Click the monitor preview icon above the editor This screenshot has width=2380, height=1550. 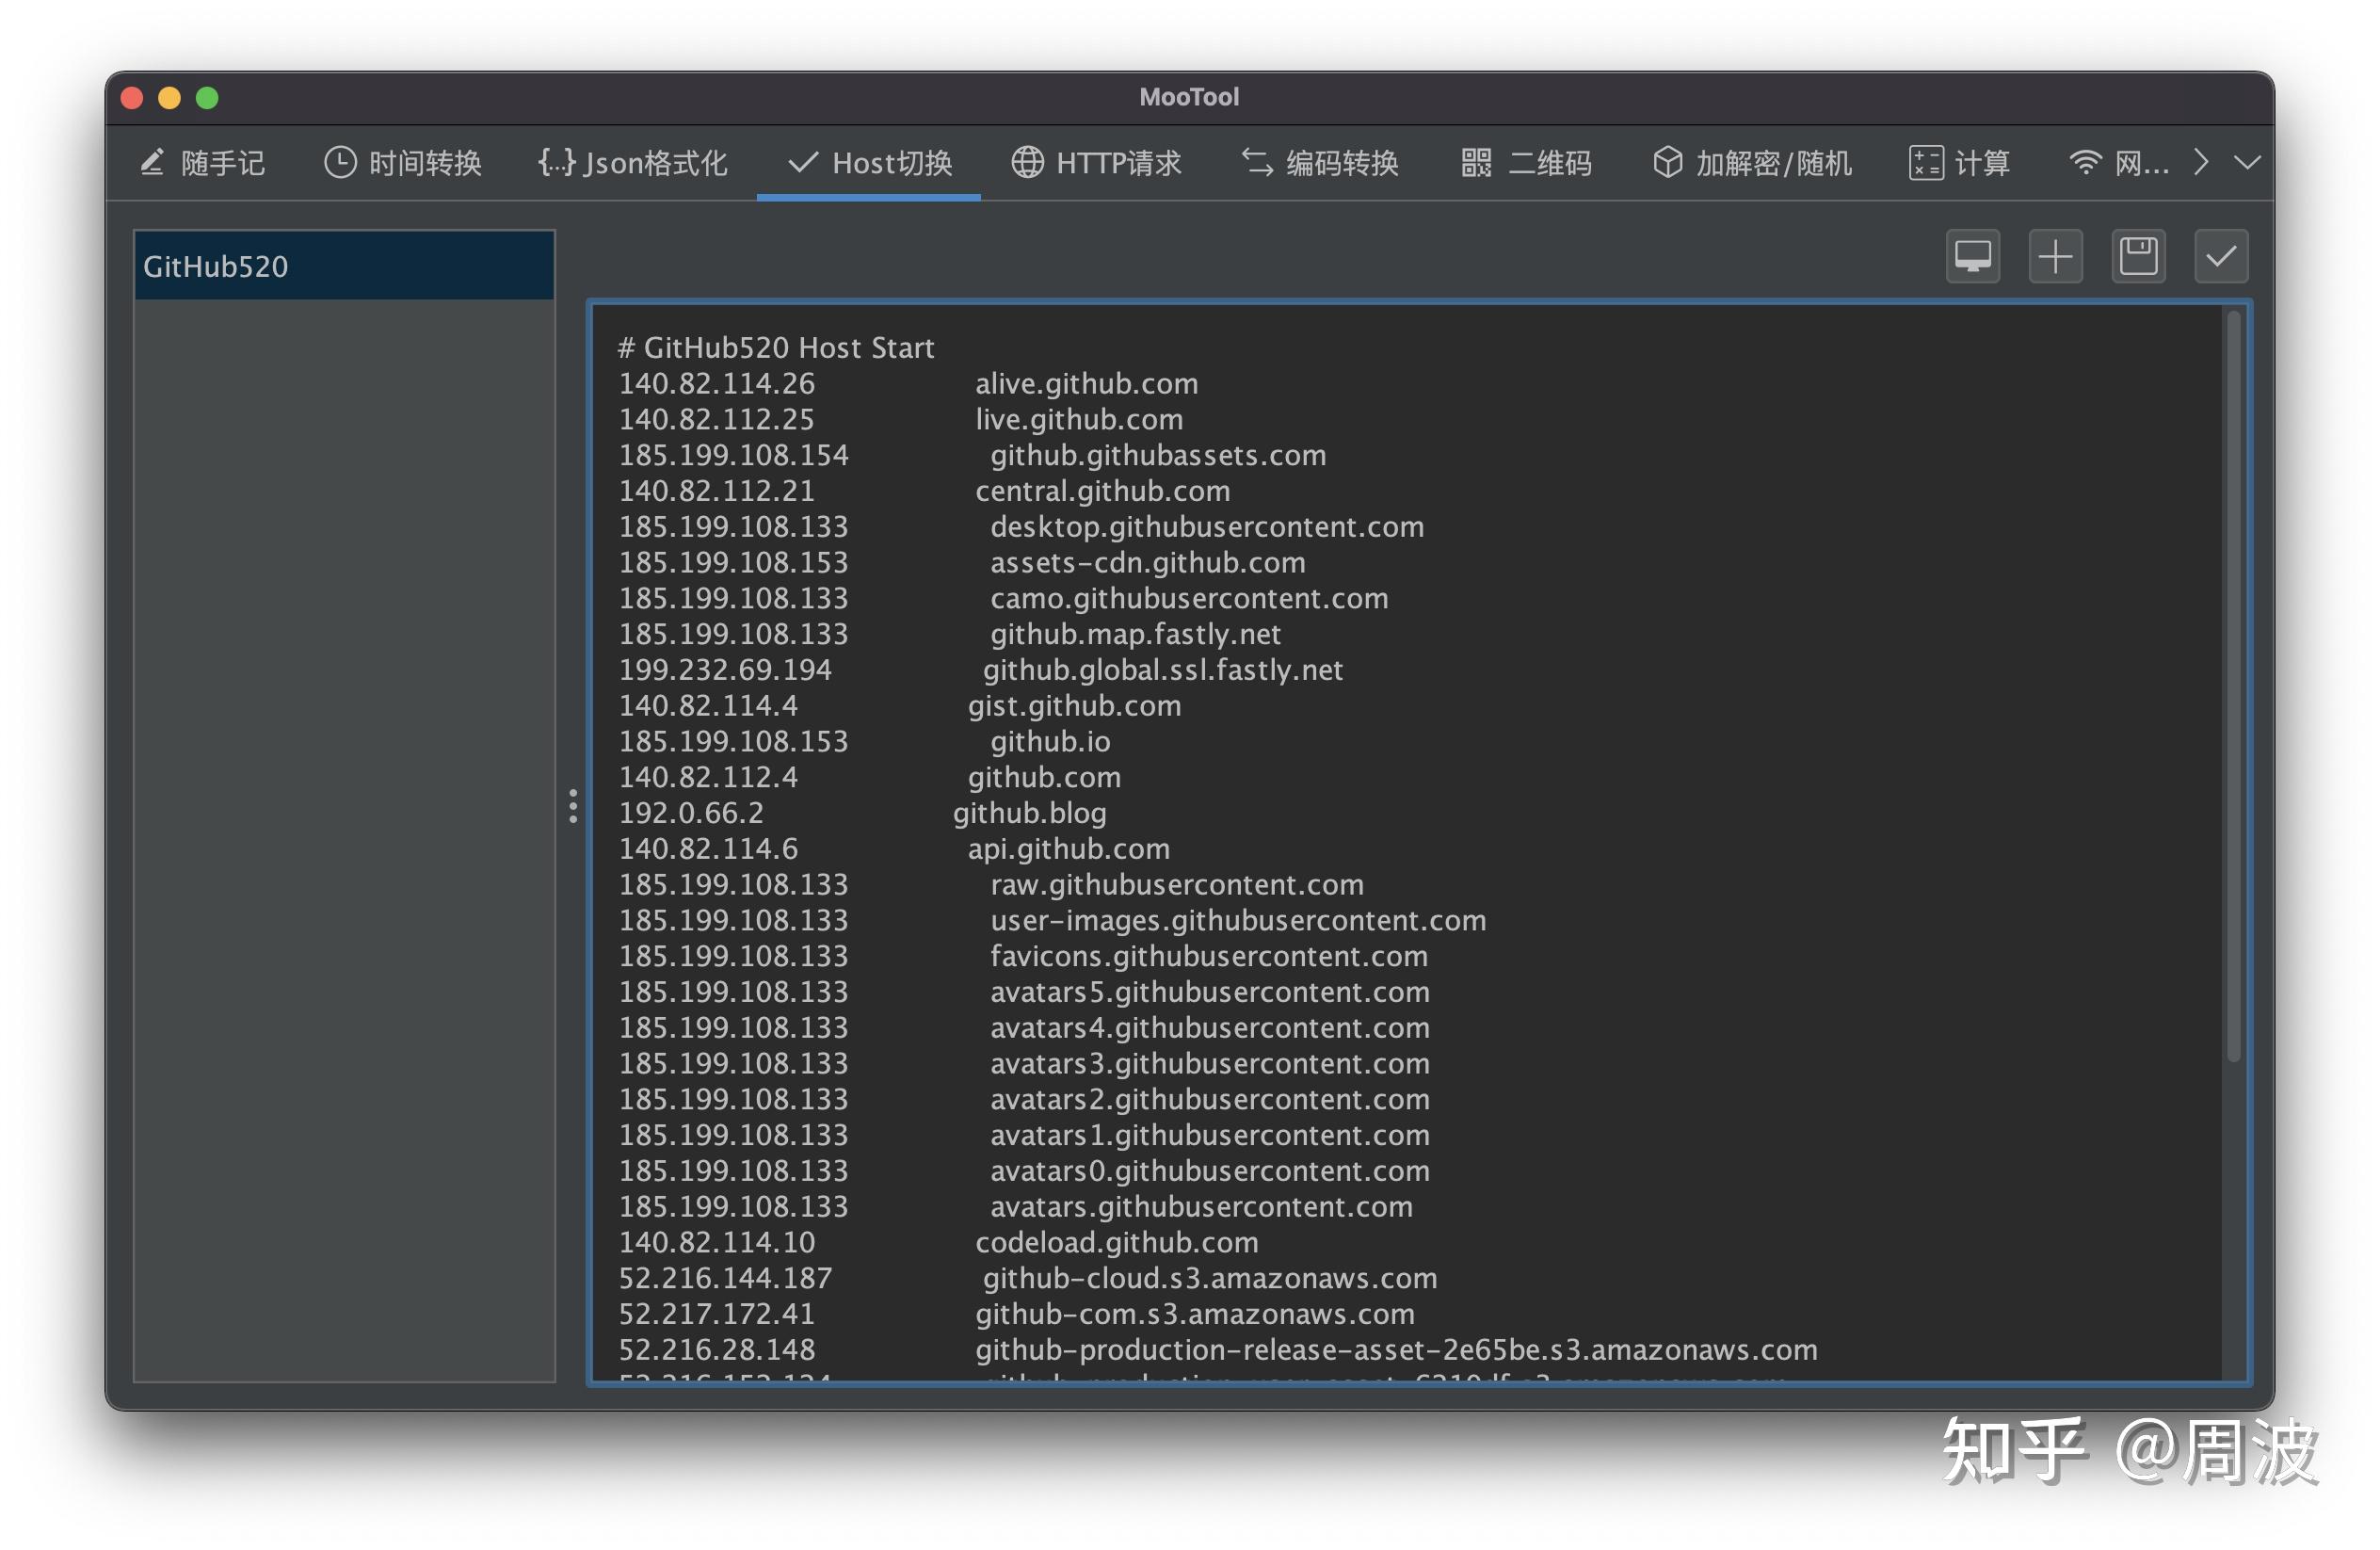tap(1972, 256)
